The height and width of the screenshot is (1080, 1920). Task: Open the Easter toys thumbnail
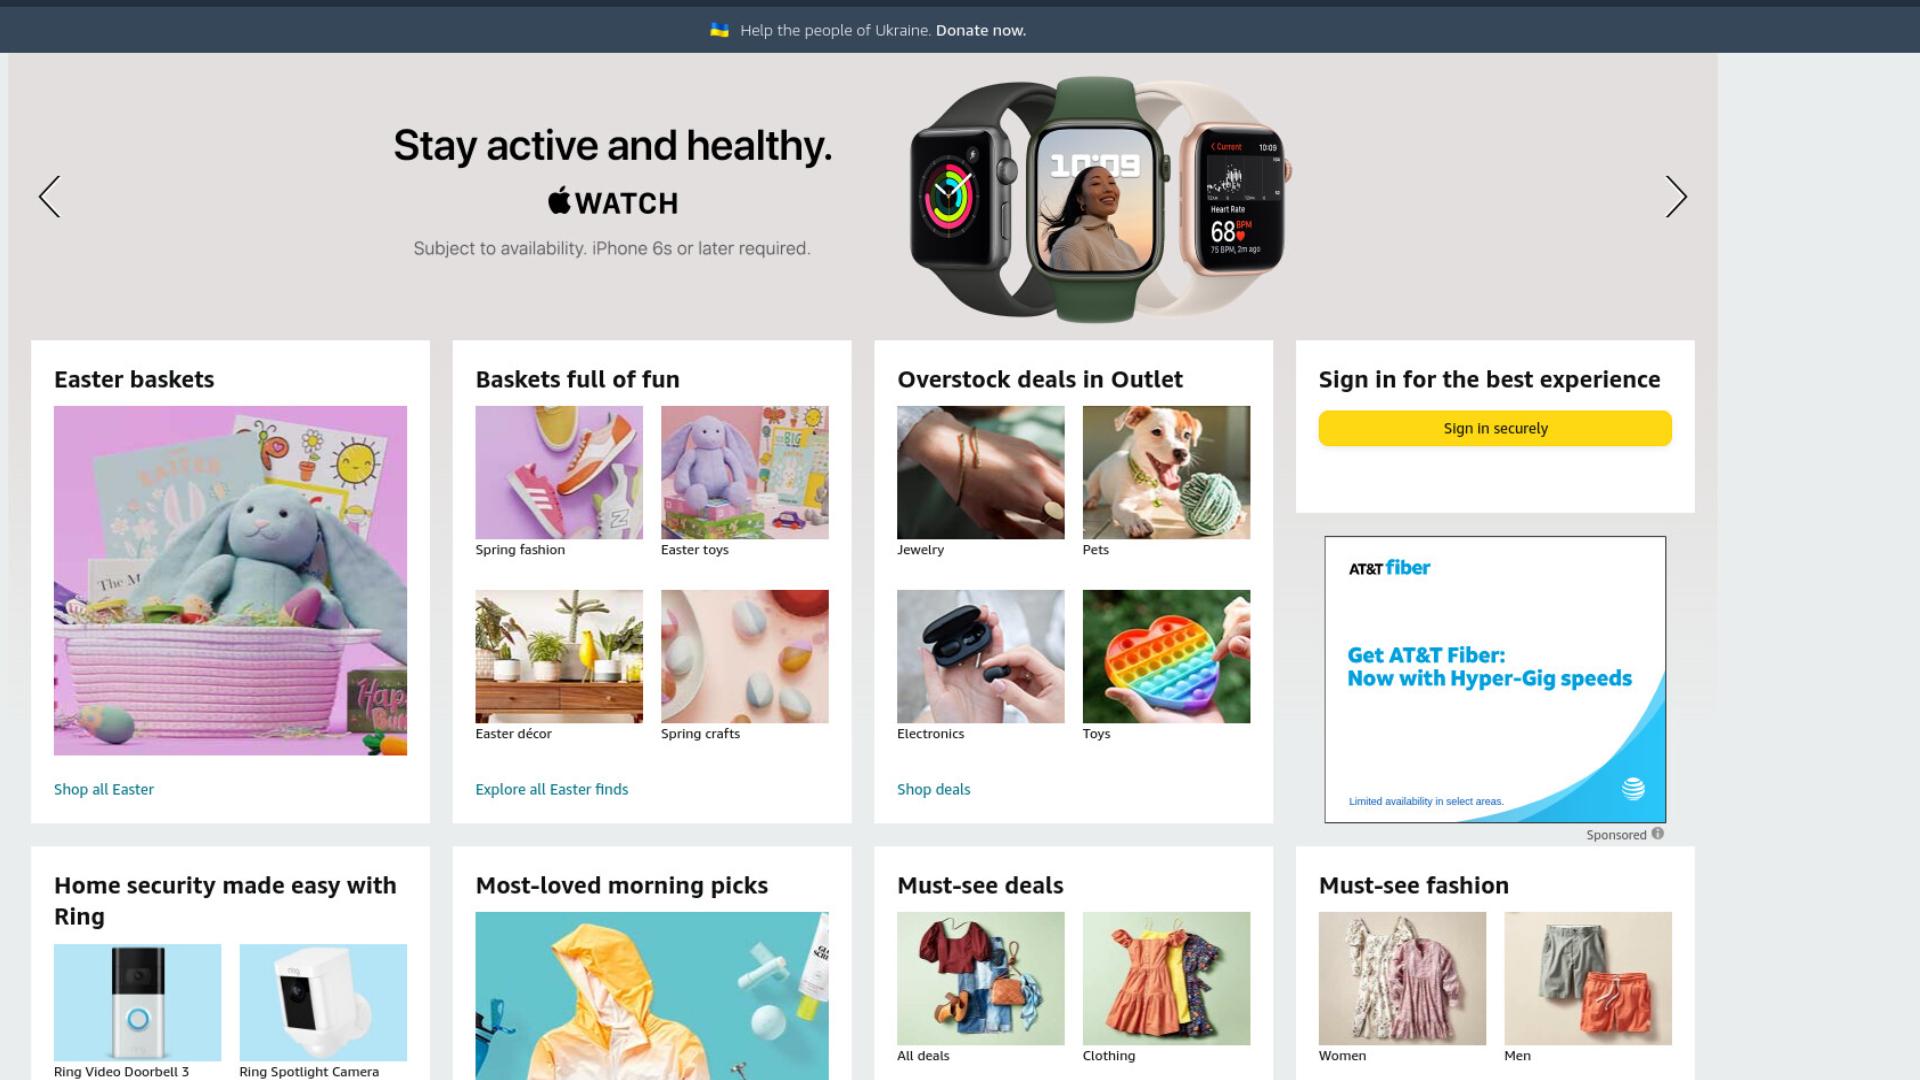[745, 472]
